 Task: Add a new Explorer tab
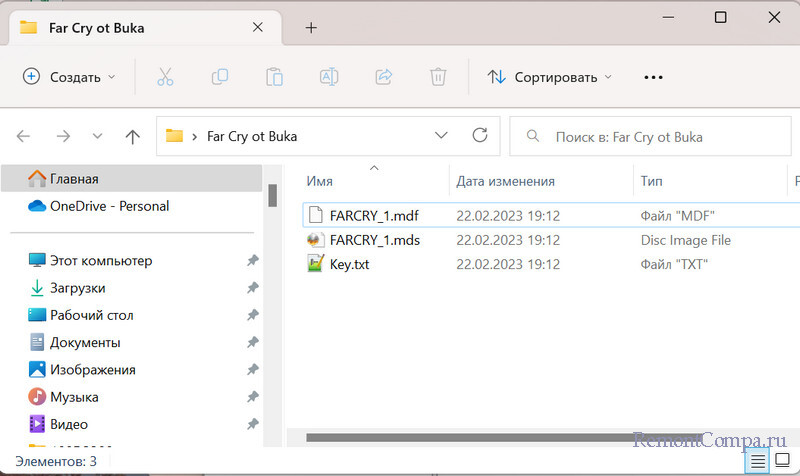tap(311, 28)
